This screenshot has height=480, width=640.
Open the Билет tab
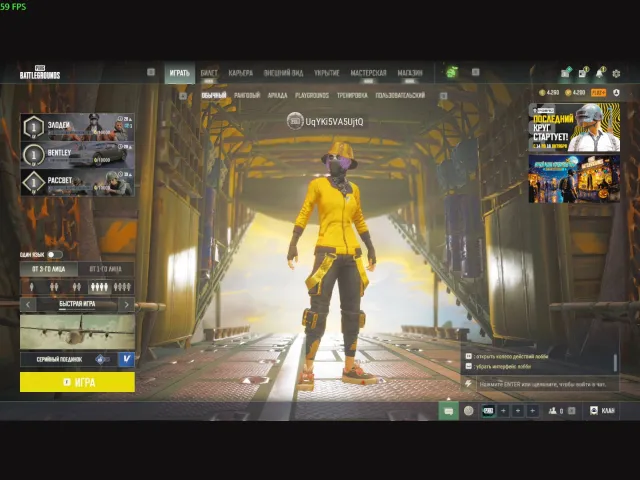pyautogui.click(x=209, y=73)
